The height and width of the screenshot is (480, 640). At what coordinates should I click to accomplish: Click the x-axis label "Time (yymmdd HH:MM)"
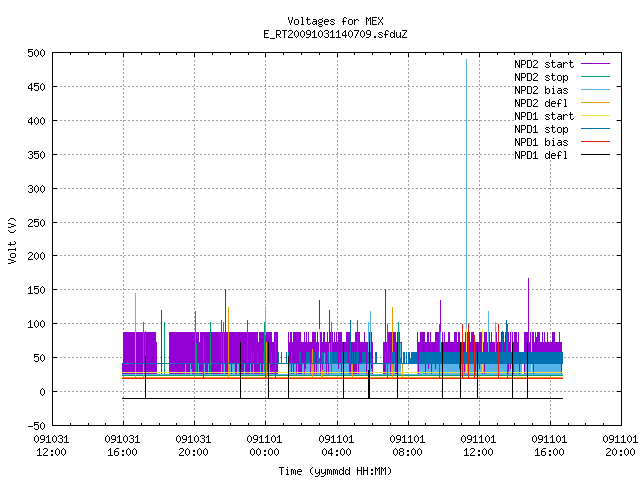point(335,471)
